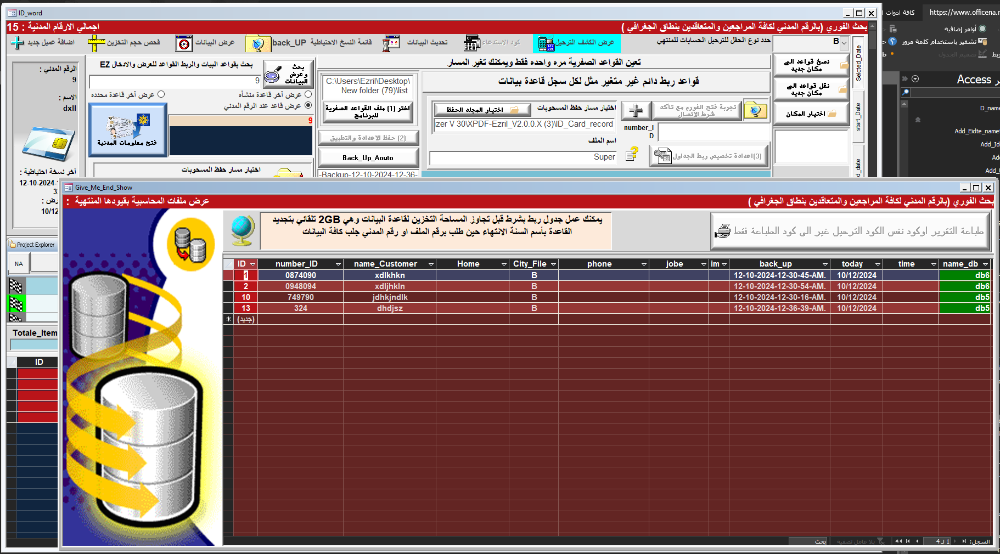1000x554 pixels.
Task: Click the officena URL in browser window
Action: (x=963, y=12)
